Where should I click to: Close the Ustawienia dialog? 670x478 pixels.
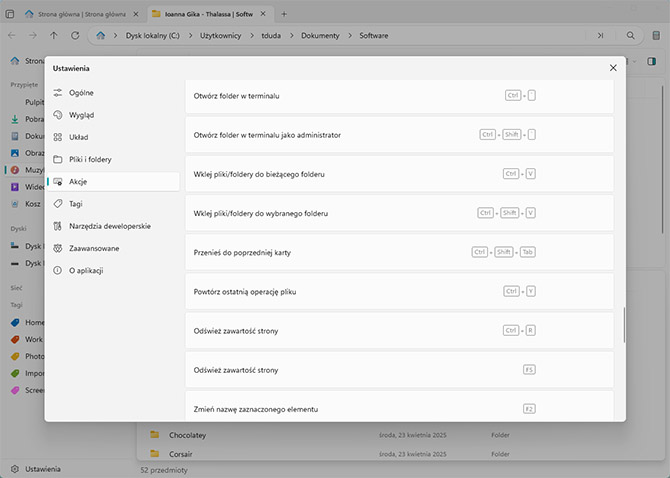613,68
